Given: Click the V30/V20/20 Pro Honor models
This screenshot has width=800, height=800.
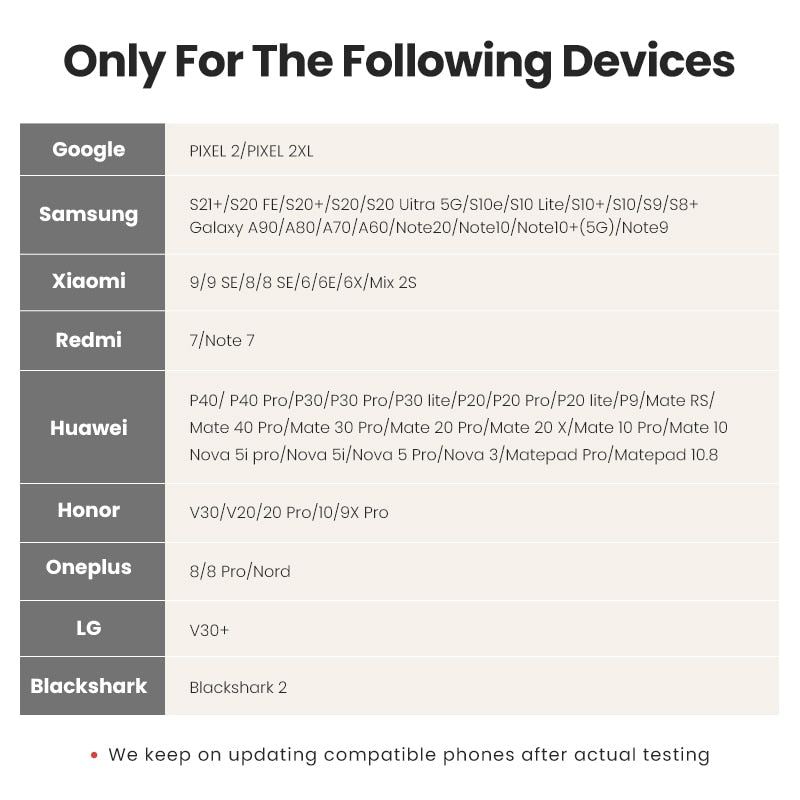Looking at the screenshot, I should pos(289,512).
